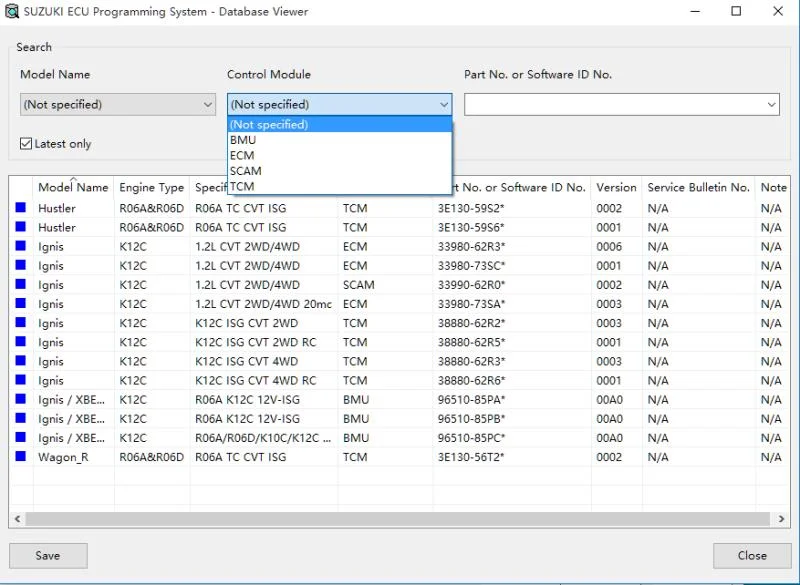Click blue marker of Ignis 38880-62R3* row

(20, 360)
